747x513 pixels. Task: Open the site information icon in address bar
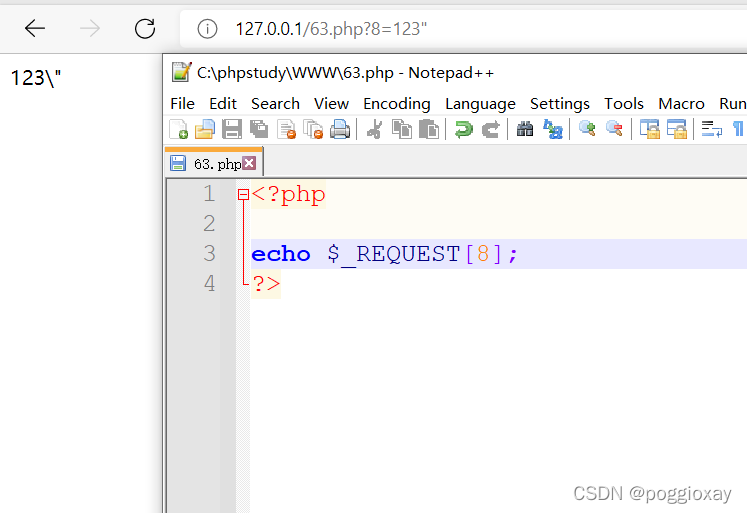tap(207, 29)
